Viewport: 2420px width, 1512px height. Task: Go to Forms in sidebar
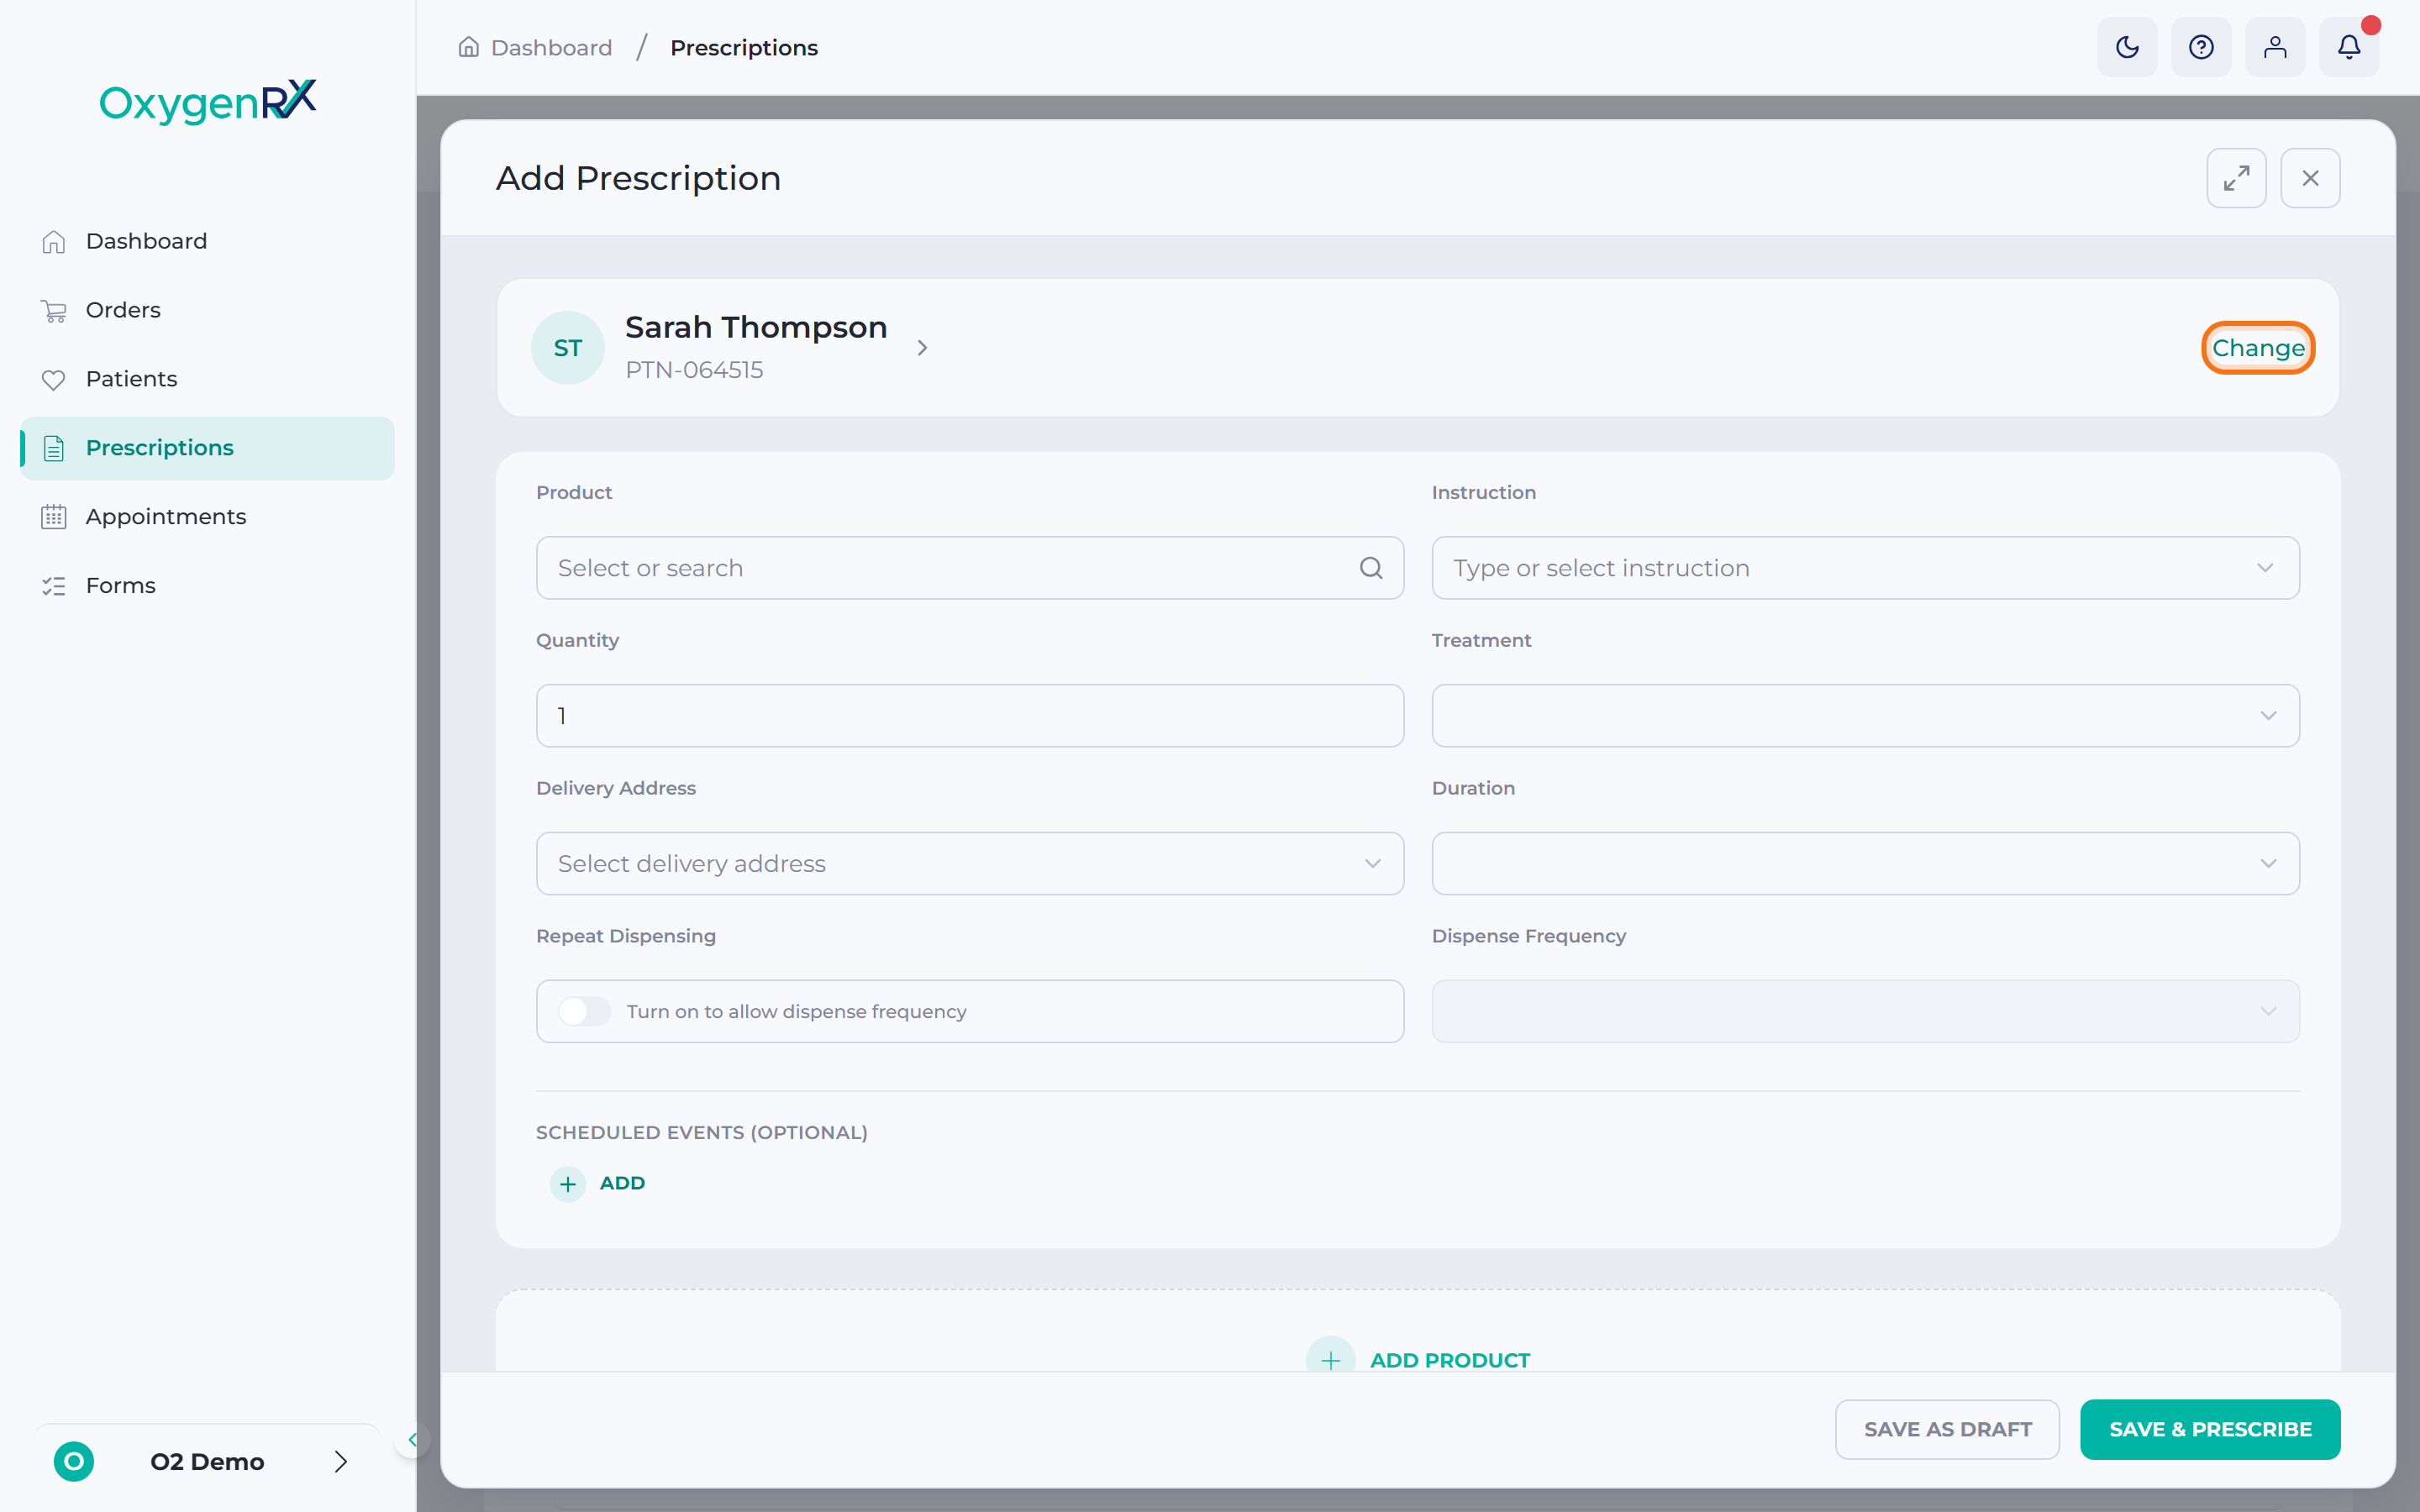(x=208, y=586)
